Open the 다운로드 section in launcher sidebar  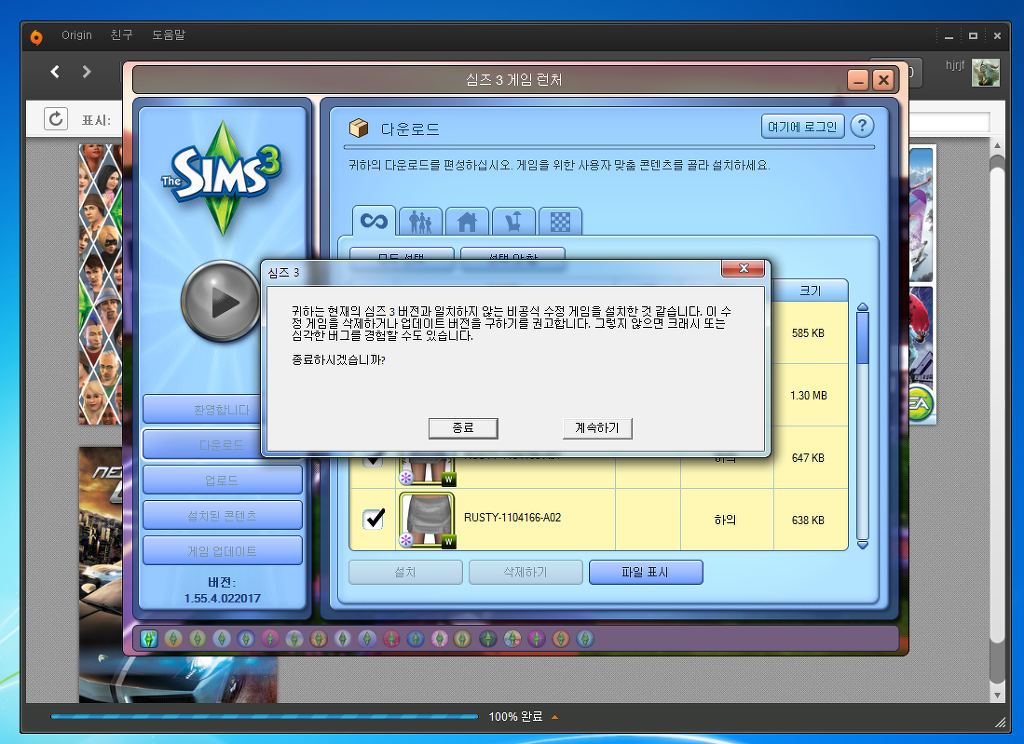pos(222,445)
